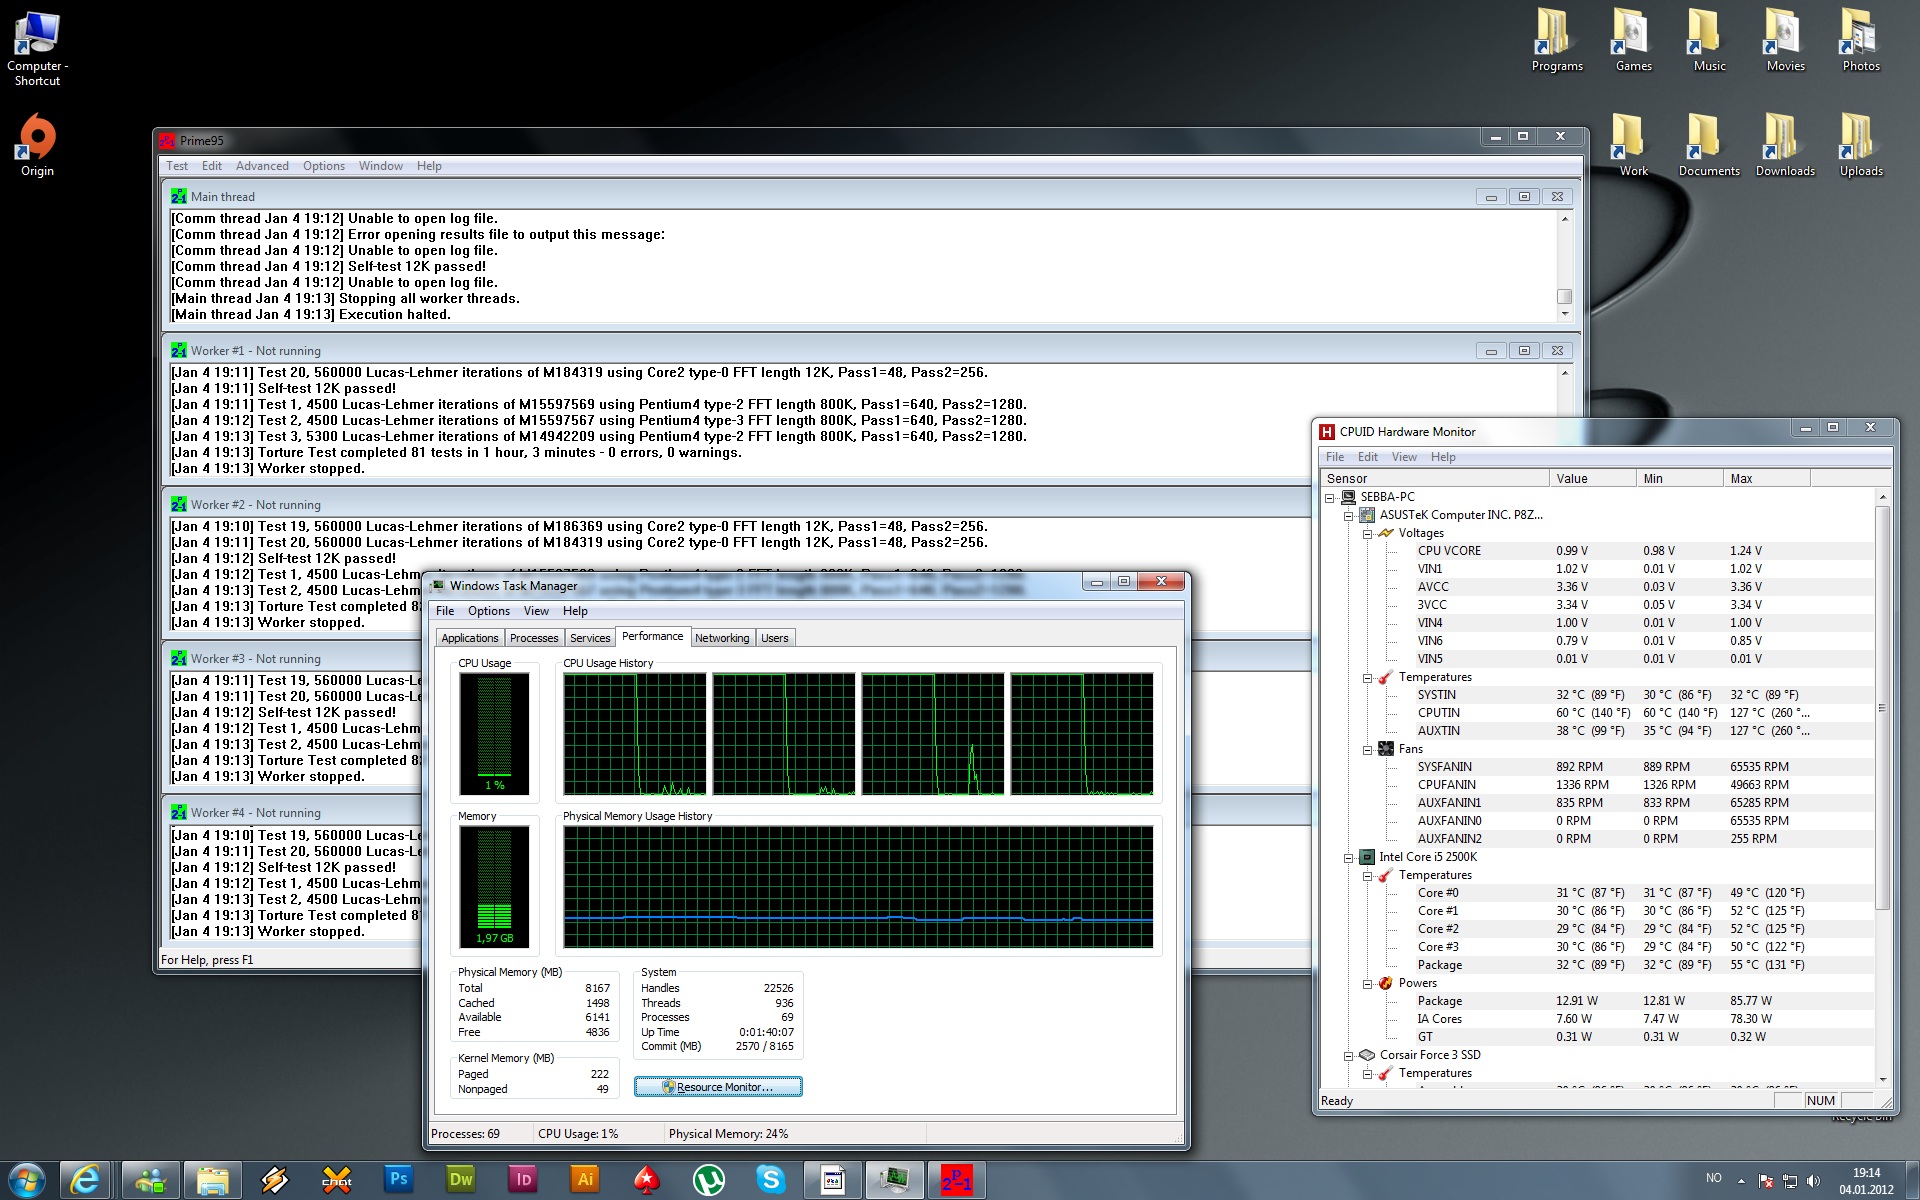Switch to Task Manager taskbar button
Screen dimensions: 1920x1200
pos(894,1180)
